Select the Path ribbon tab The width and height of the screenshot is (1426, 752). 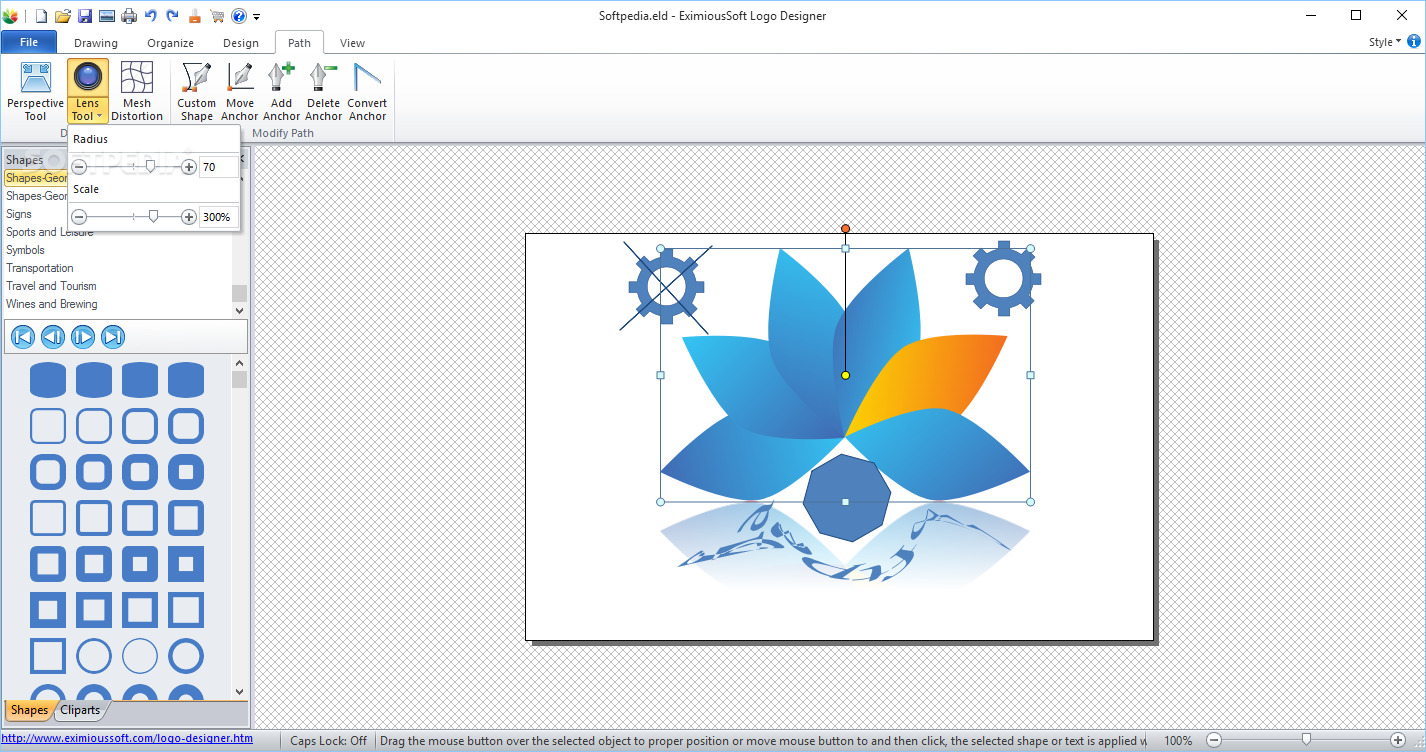pyautogui.click(x=299, y=43)
